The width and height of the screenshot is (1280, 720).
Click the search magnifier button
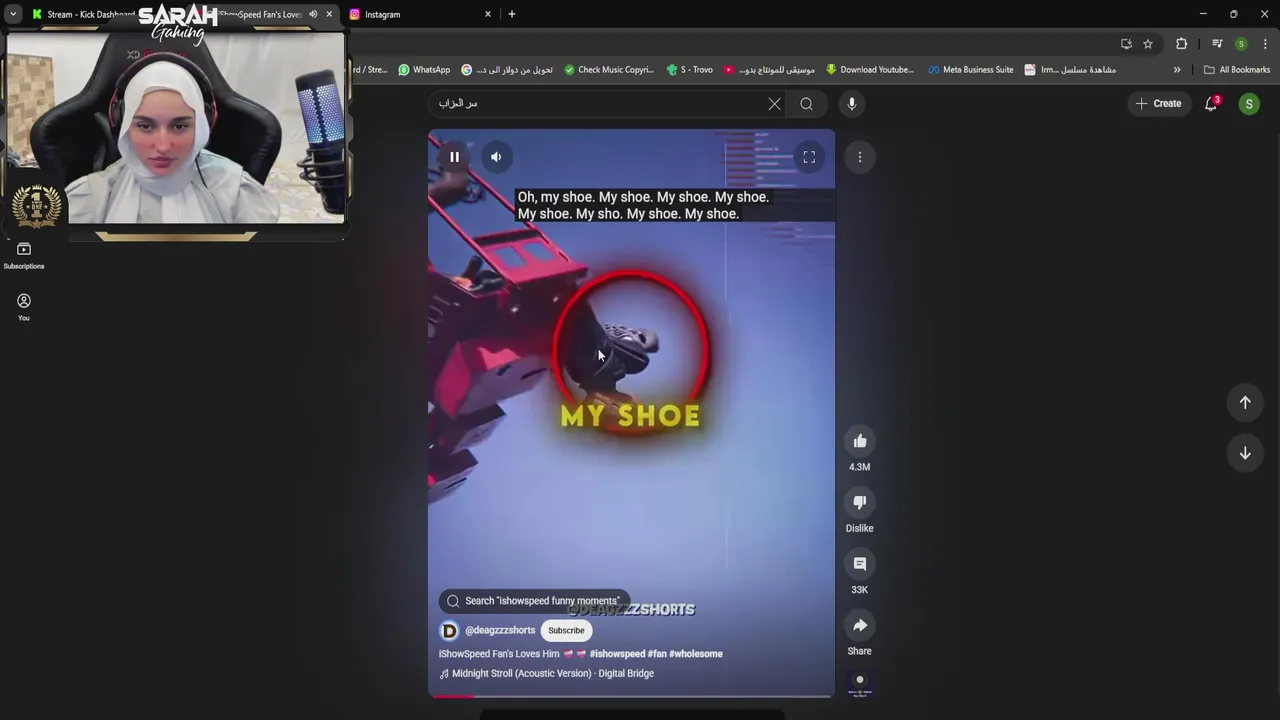pos(807,104)
